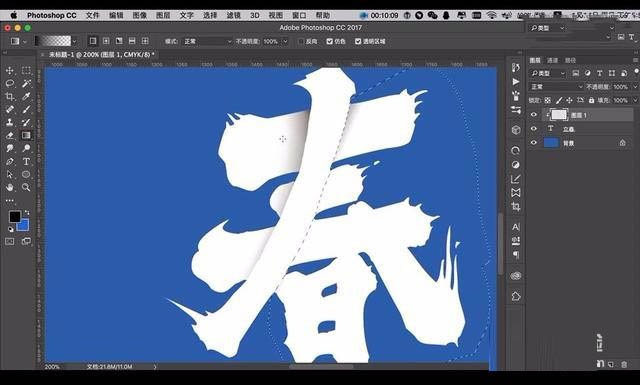Choose diamond gradient style

(145, 41)
